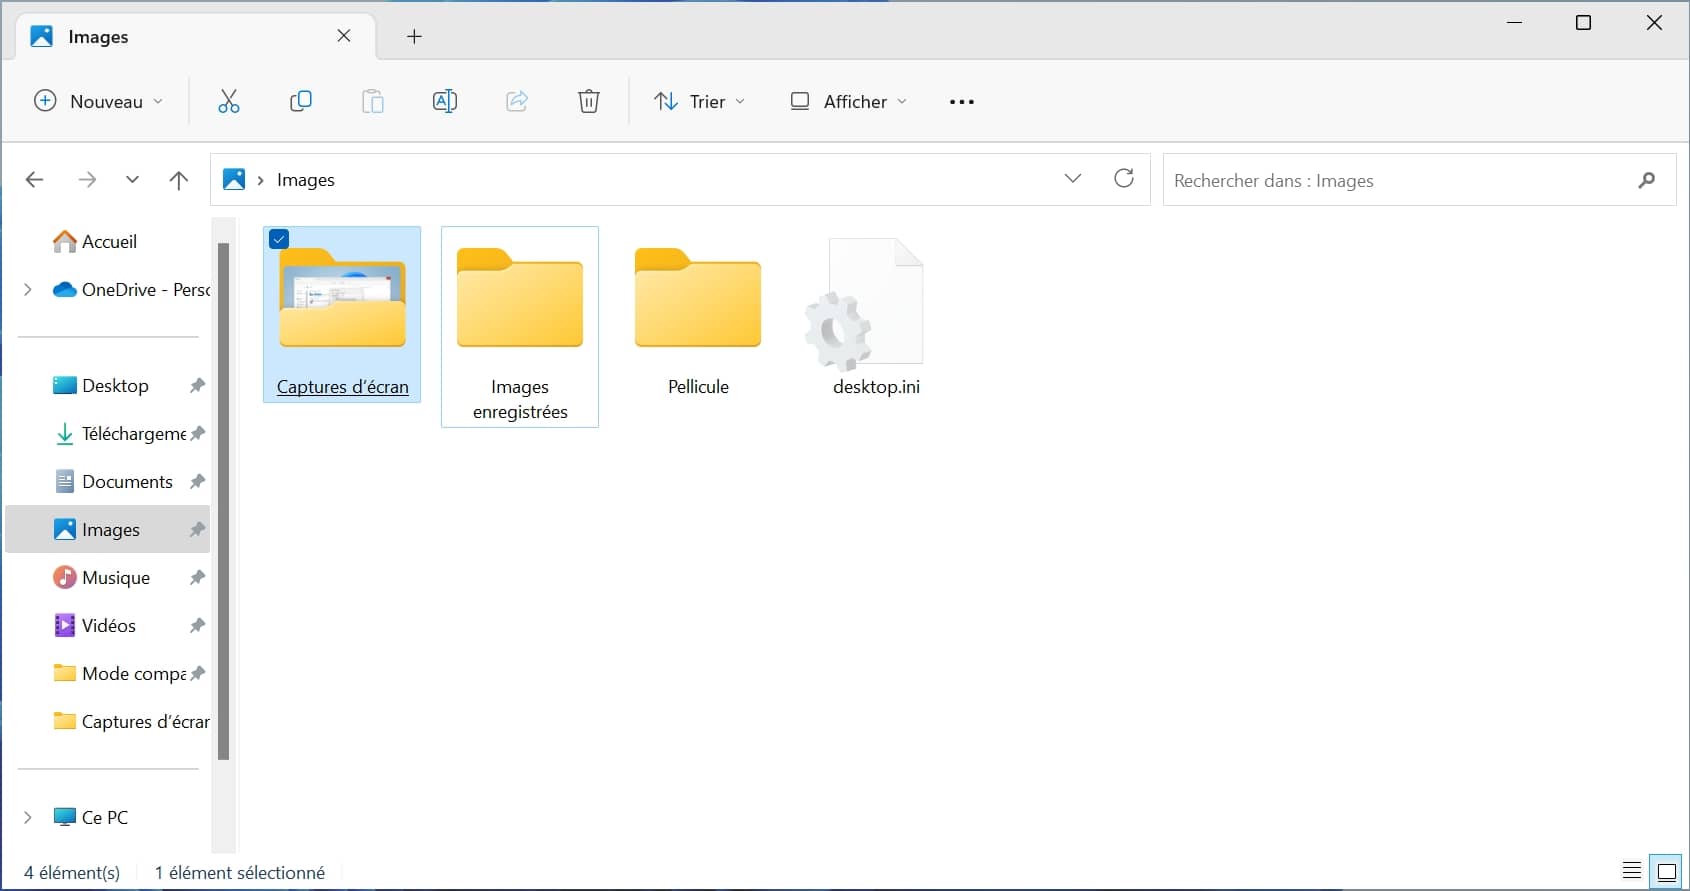Open the Afficher view dropdown

click(x=849, y=101)
